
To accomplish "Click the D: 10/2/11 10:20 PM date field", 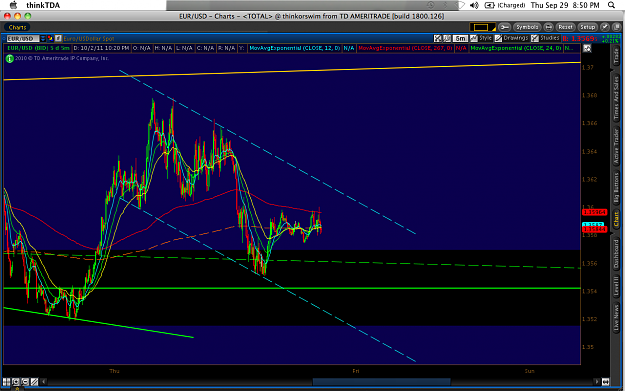I will click(101, 48).
